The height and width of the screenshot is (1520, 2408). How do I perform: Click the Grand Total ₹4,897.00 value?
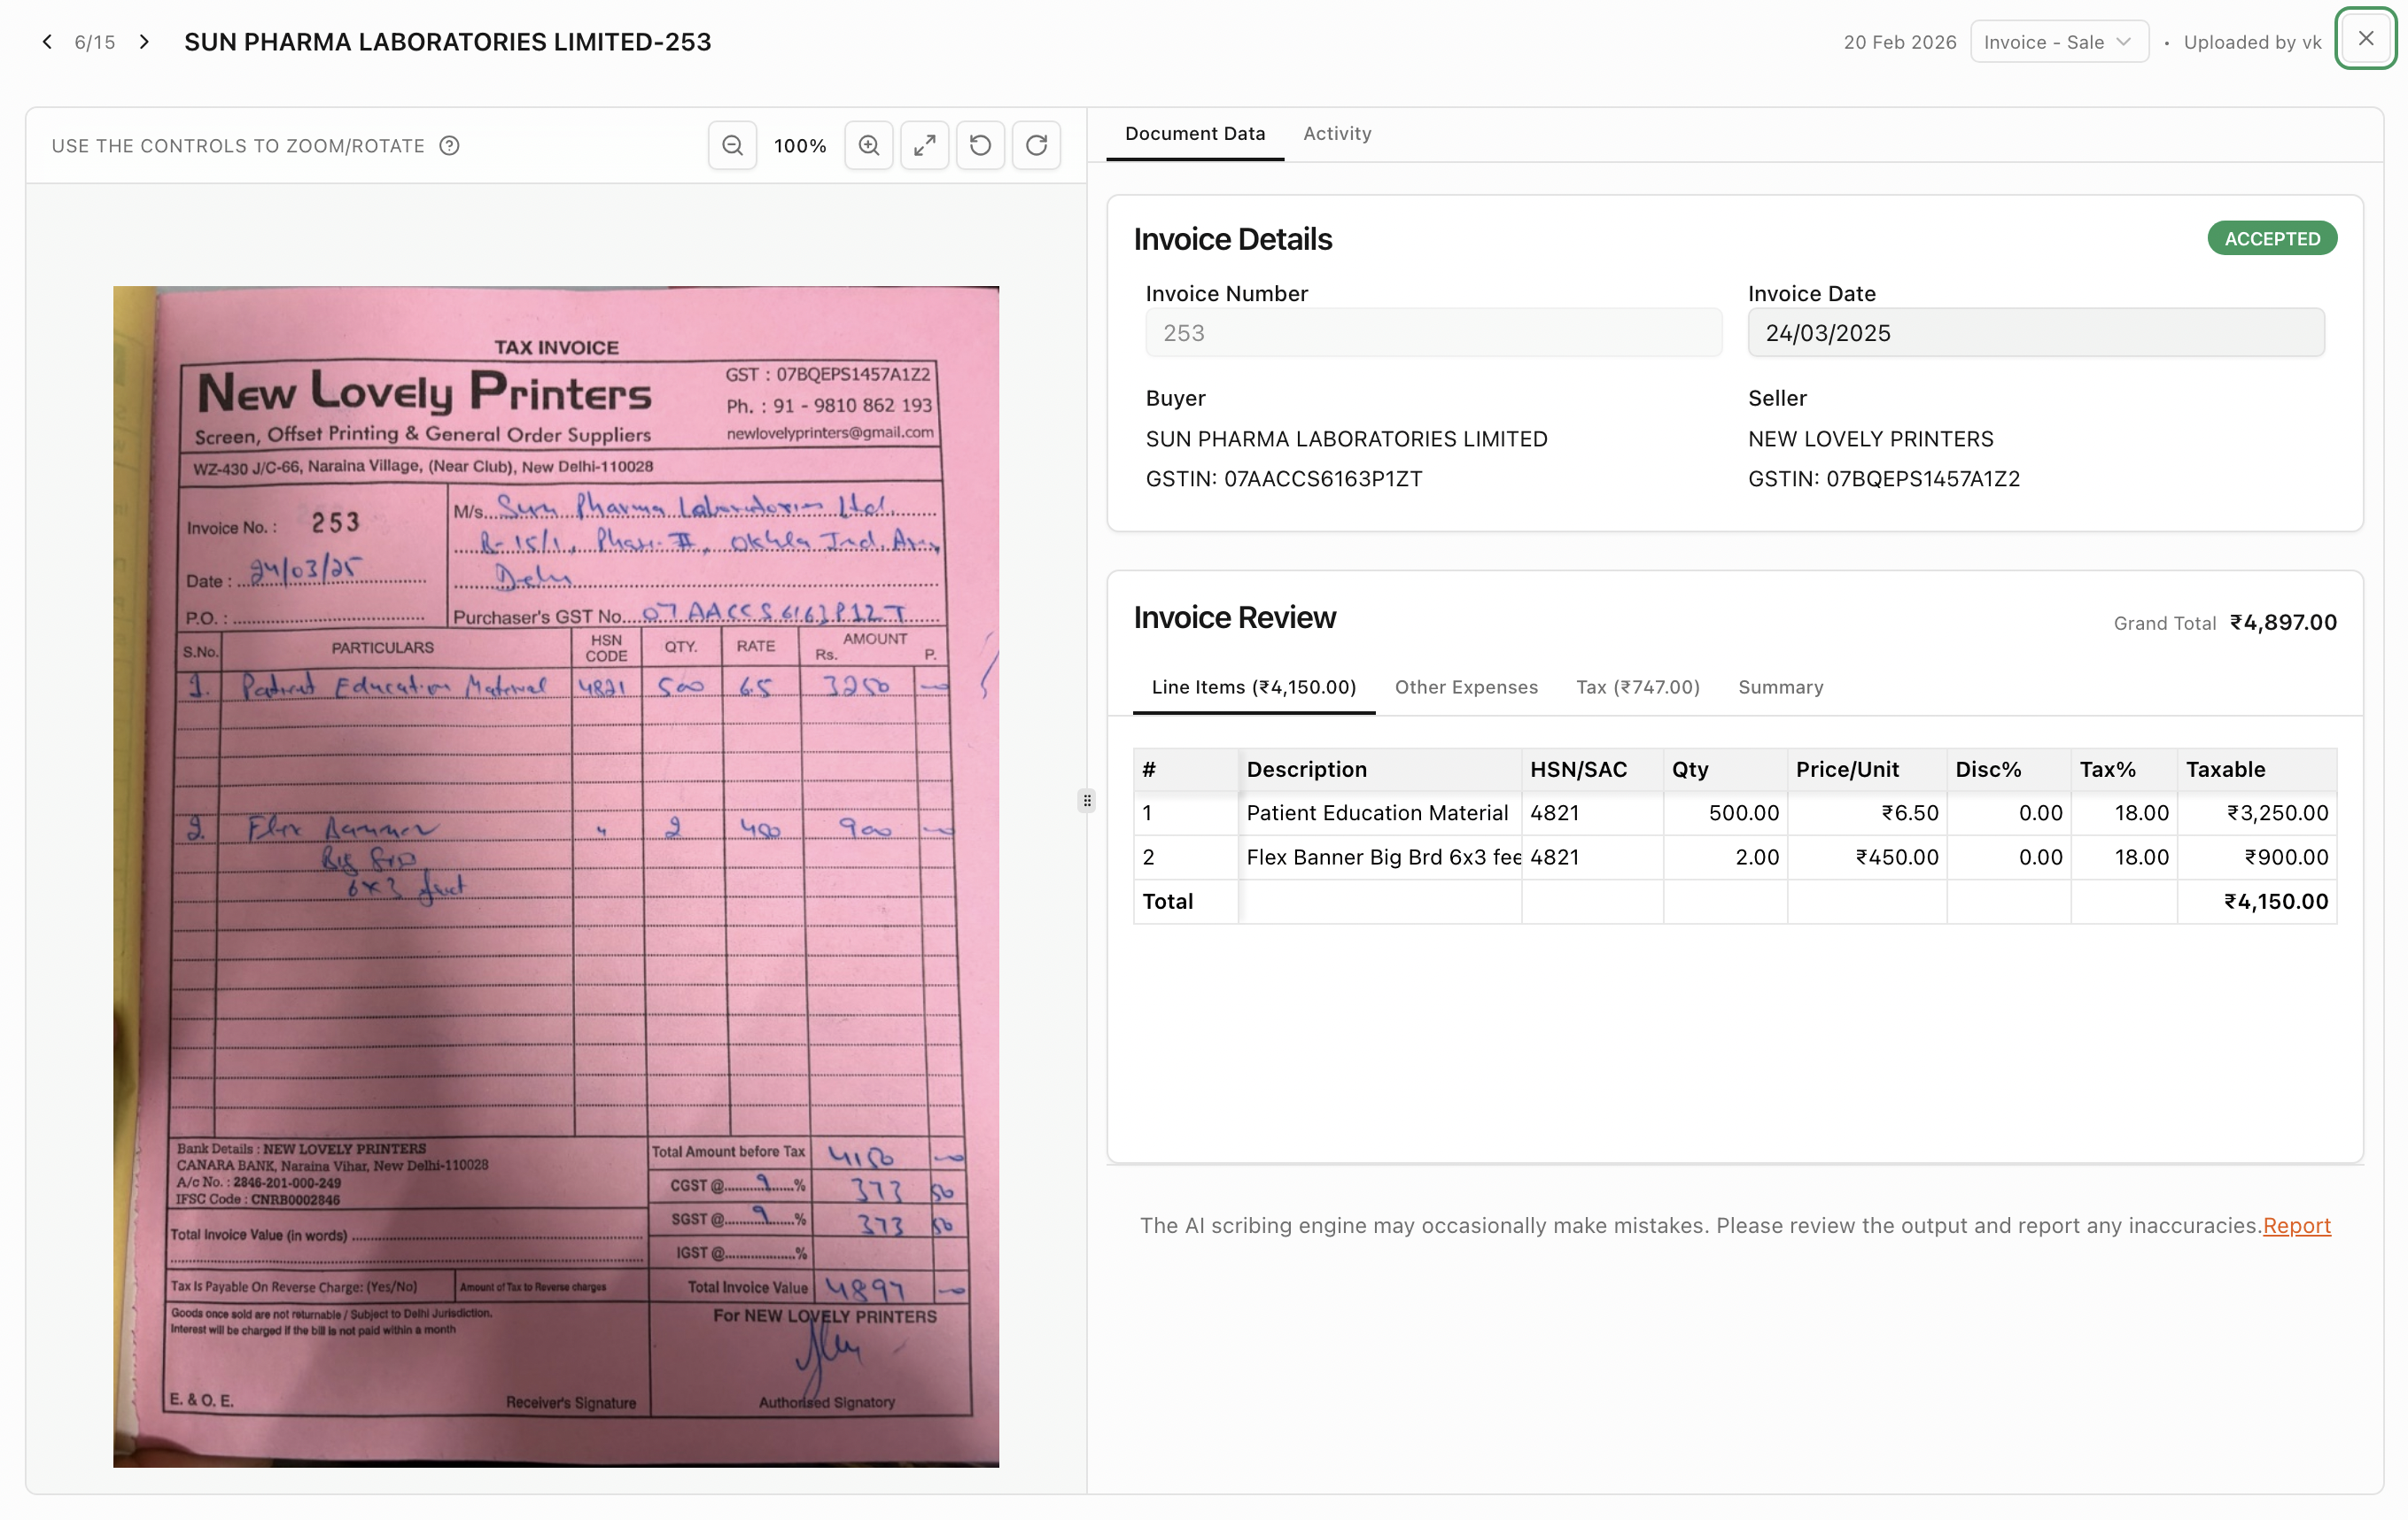(x=2283, y=622)
